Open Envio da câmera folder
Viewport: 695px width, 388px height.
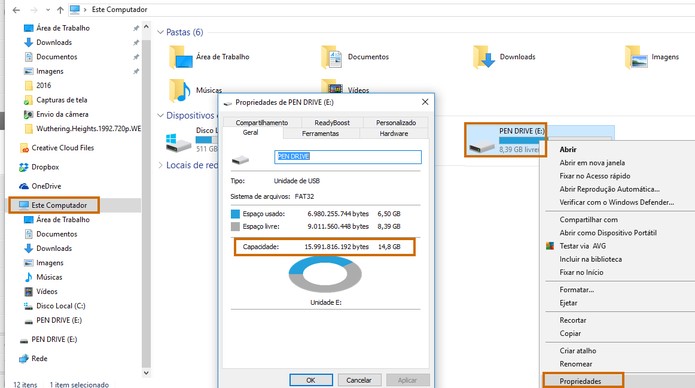[62, 114]
